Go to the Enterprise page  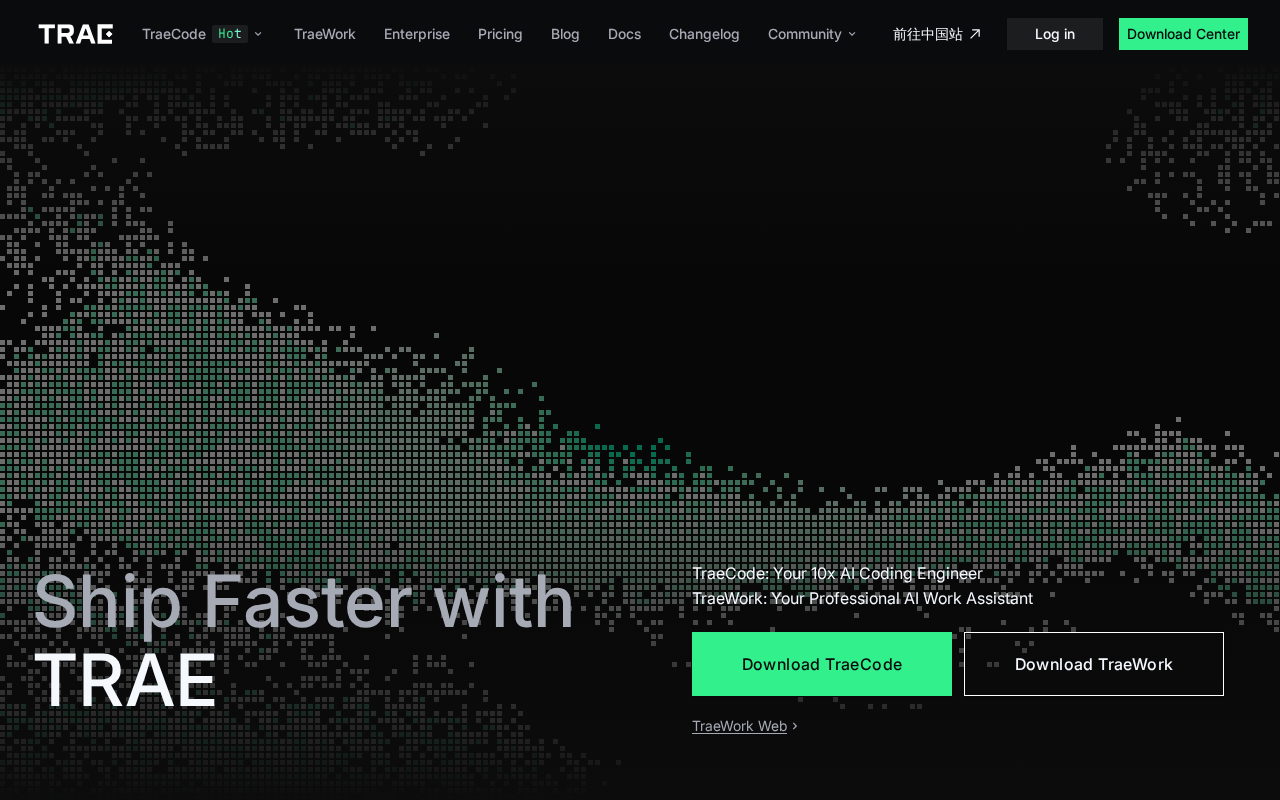[417, 34]
